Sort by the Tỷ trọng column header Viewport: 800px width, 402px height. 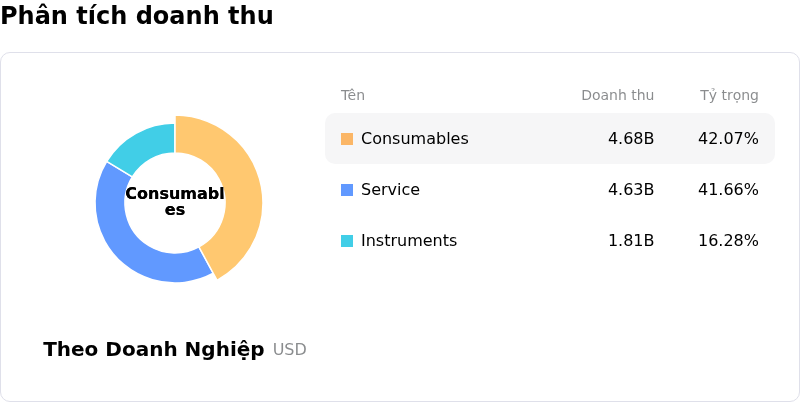[x=729, y=95]
